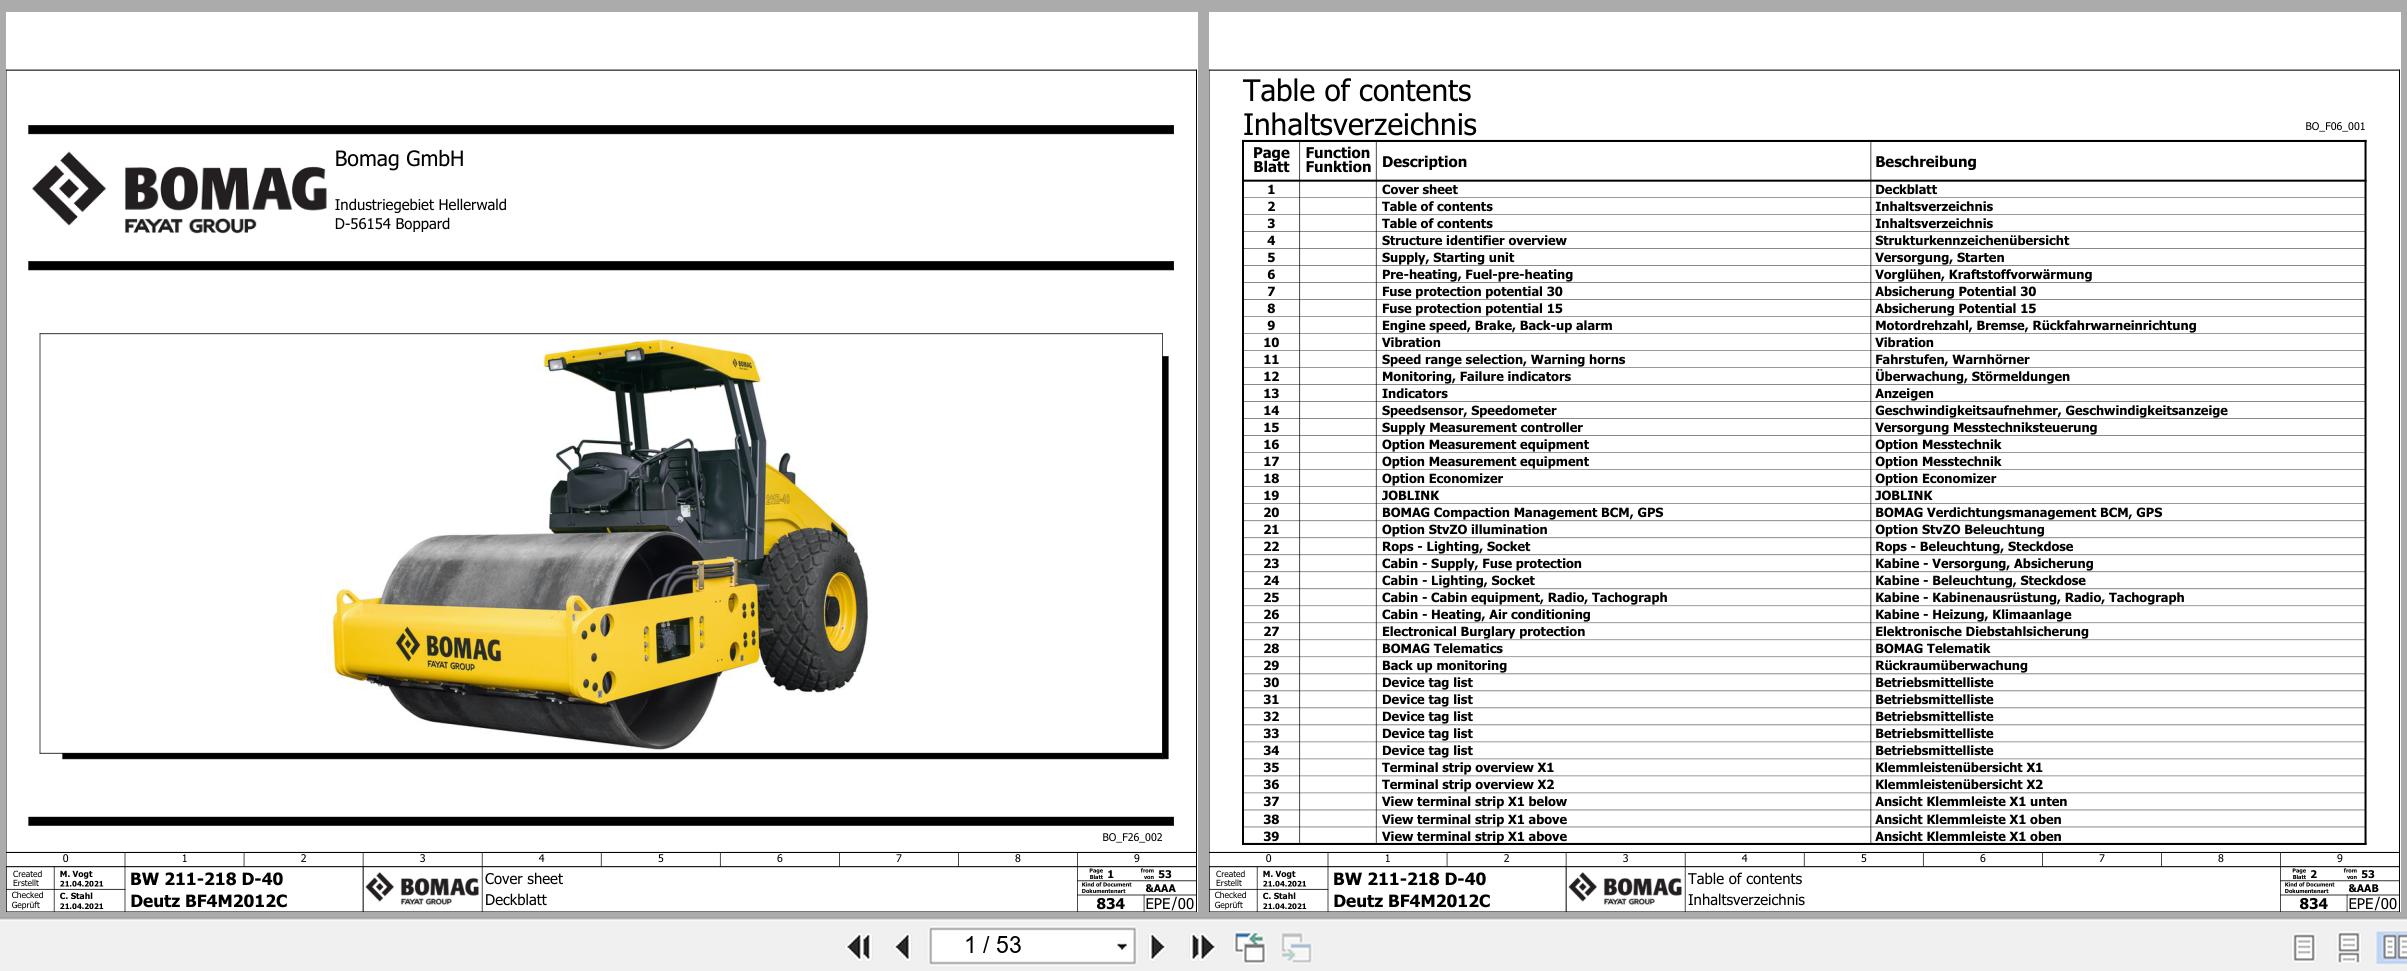Image resolution: width=2407 pixels, height=971 pixels.
Task: Click the 'JOBLINK' row in table of contents
Action: (1404, 495)
